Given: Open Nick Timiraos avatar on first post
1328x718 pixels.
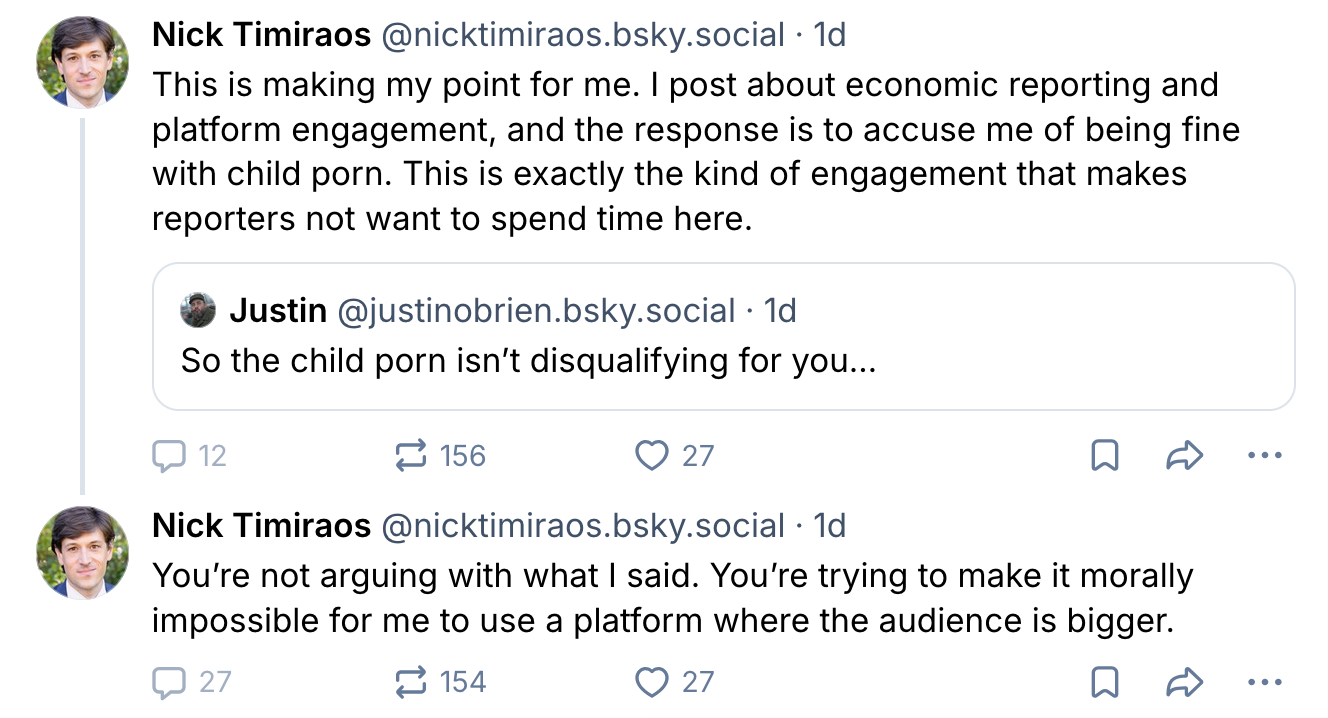Looking at the screenshot, I should [x=83, y=62].
